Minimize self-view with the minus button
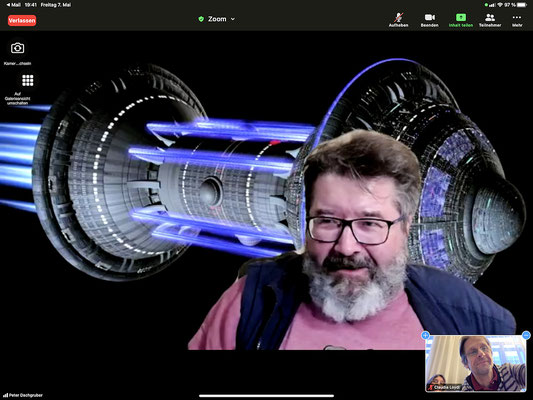Viewport: 533px width, 400px height. click(526, 335)
